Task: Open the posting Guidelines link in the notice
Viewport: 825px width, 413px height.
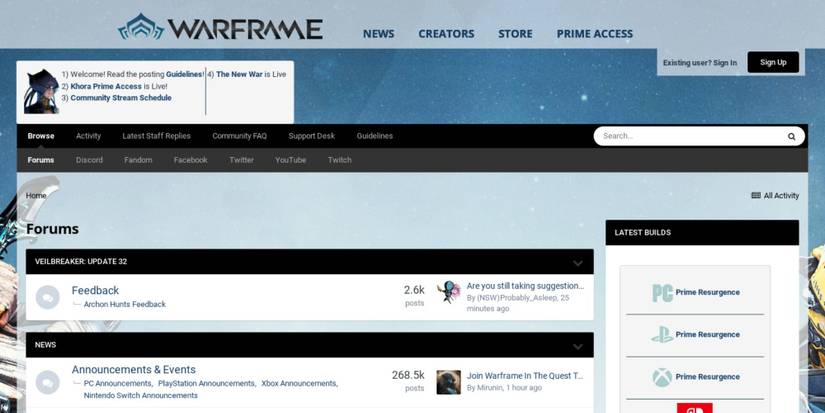Action: click(185, 75)
